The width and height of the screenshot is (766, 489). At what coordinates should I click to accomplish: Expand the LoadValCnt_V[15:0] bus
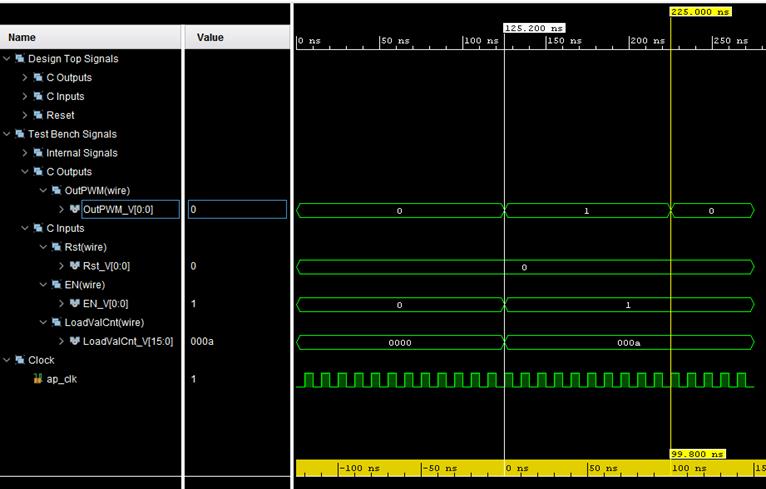(x=61, y=342)
